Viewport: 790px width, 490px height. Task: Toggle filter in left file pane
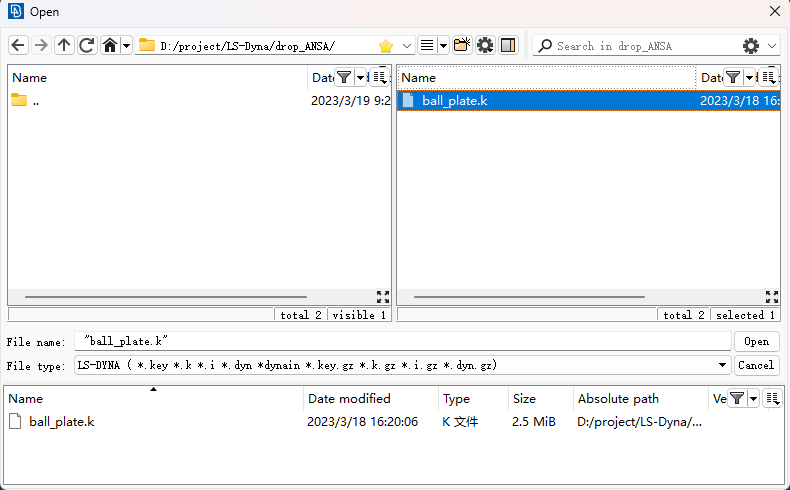344,77
